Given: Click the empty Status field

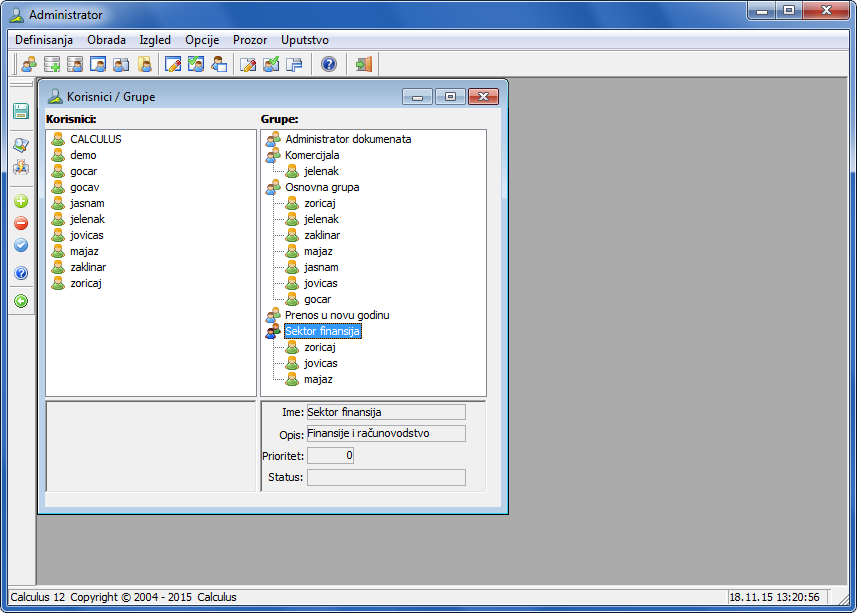Looking at the screenshot, I should pyautogui.click(x=386, y=478).
